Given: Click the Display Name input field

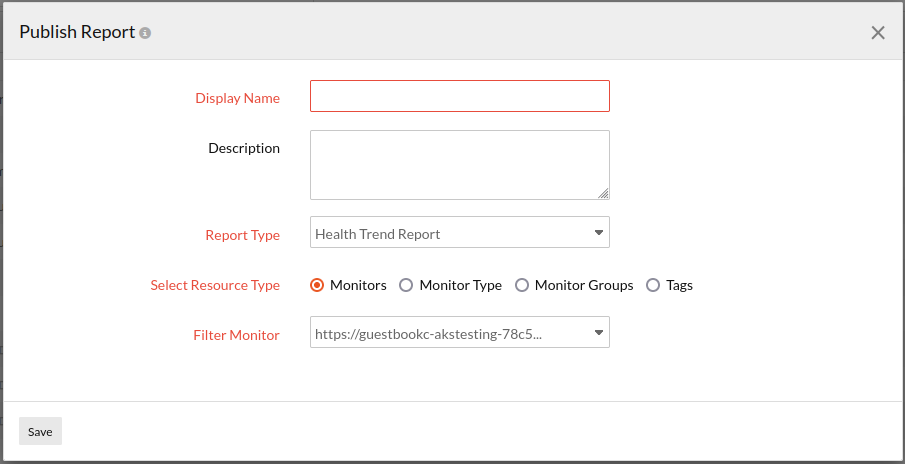Looking at the screenshot, I should click(459, 96).
